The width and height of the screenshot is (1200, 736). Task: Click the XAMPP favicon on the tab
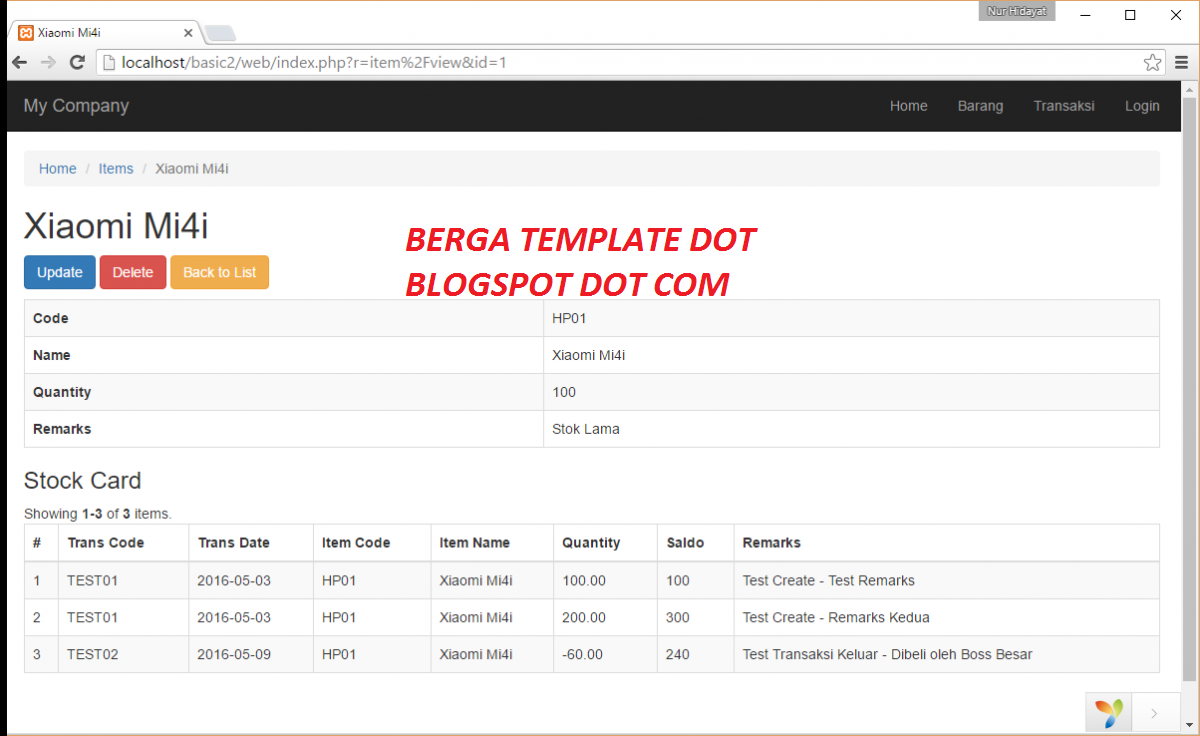pyautogui.click(x=26, y=32)
